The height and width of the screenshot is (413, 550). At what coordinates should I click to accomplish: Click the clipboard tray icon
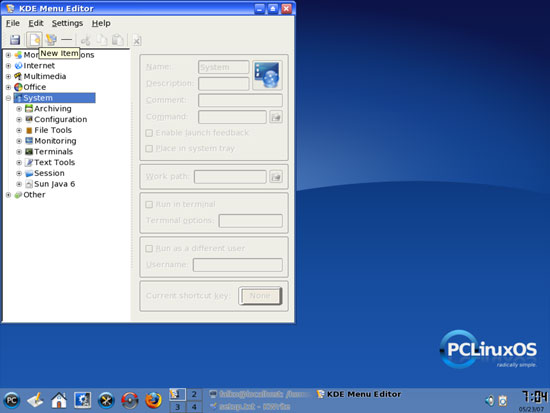tap(503, 400)
